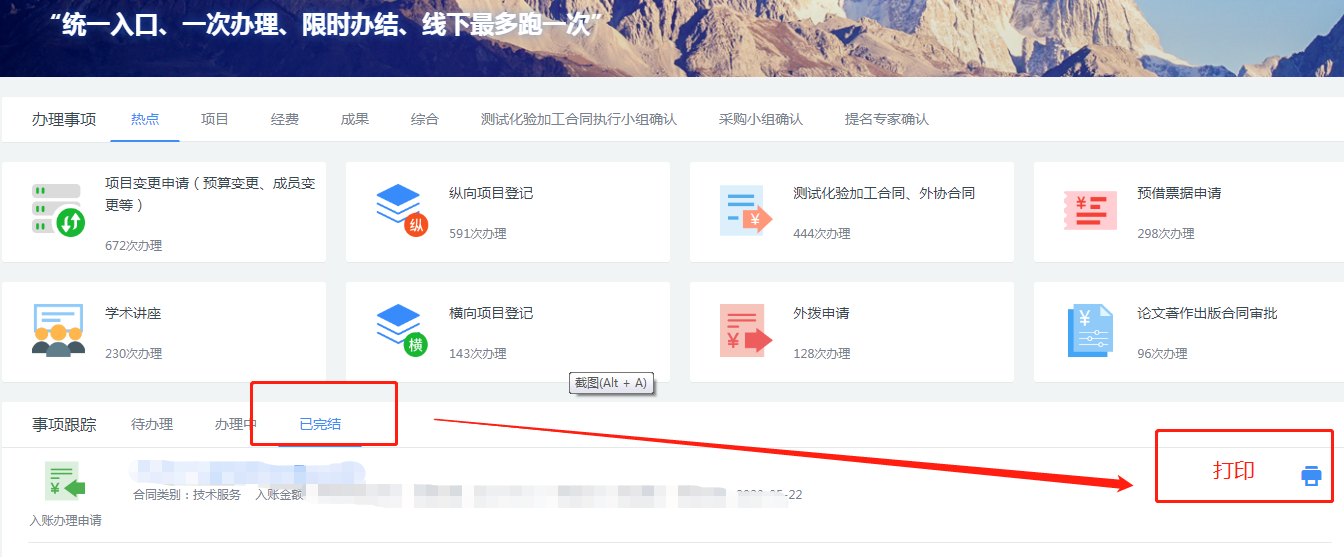Click the 预借票据申请 ticket icon
This screenshot has width=1344, height=557.
coord(1089,210)
